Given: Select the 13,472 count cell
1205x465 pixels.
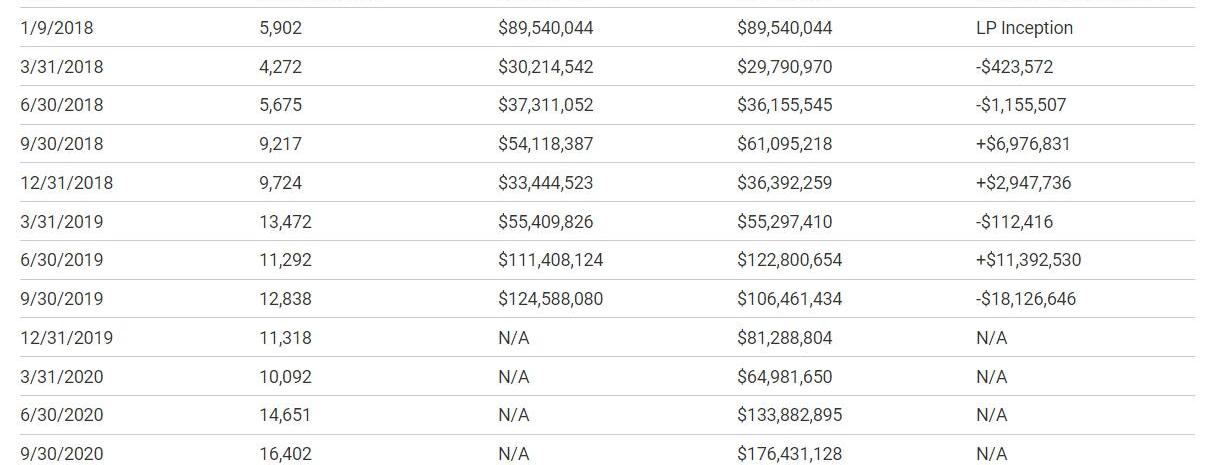Looking at the screenshot, I should pos(285,221).
